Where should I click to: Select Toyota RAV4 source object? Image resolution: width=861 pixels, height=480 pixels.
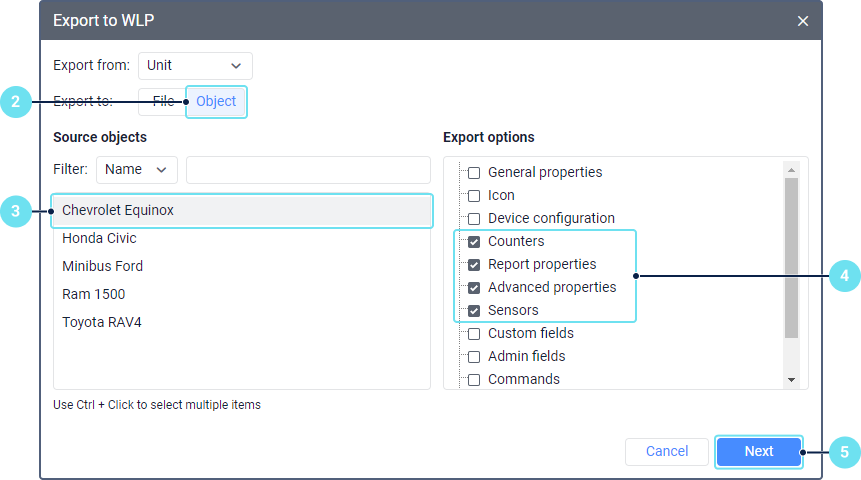tap(102, 322)
